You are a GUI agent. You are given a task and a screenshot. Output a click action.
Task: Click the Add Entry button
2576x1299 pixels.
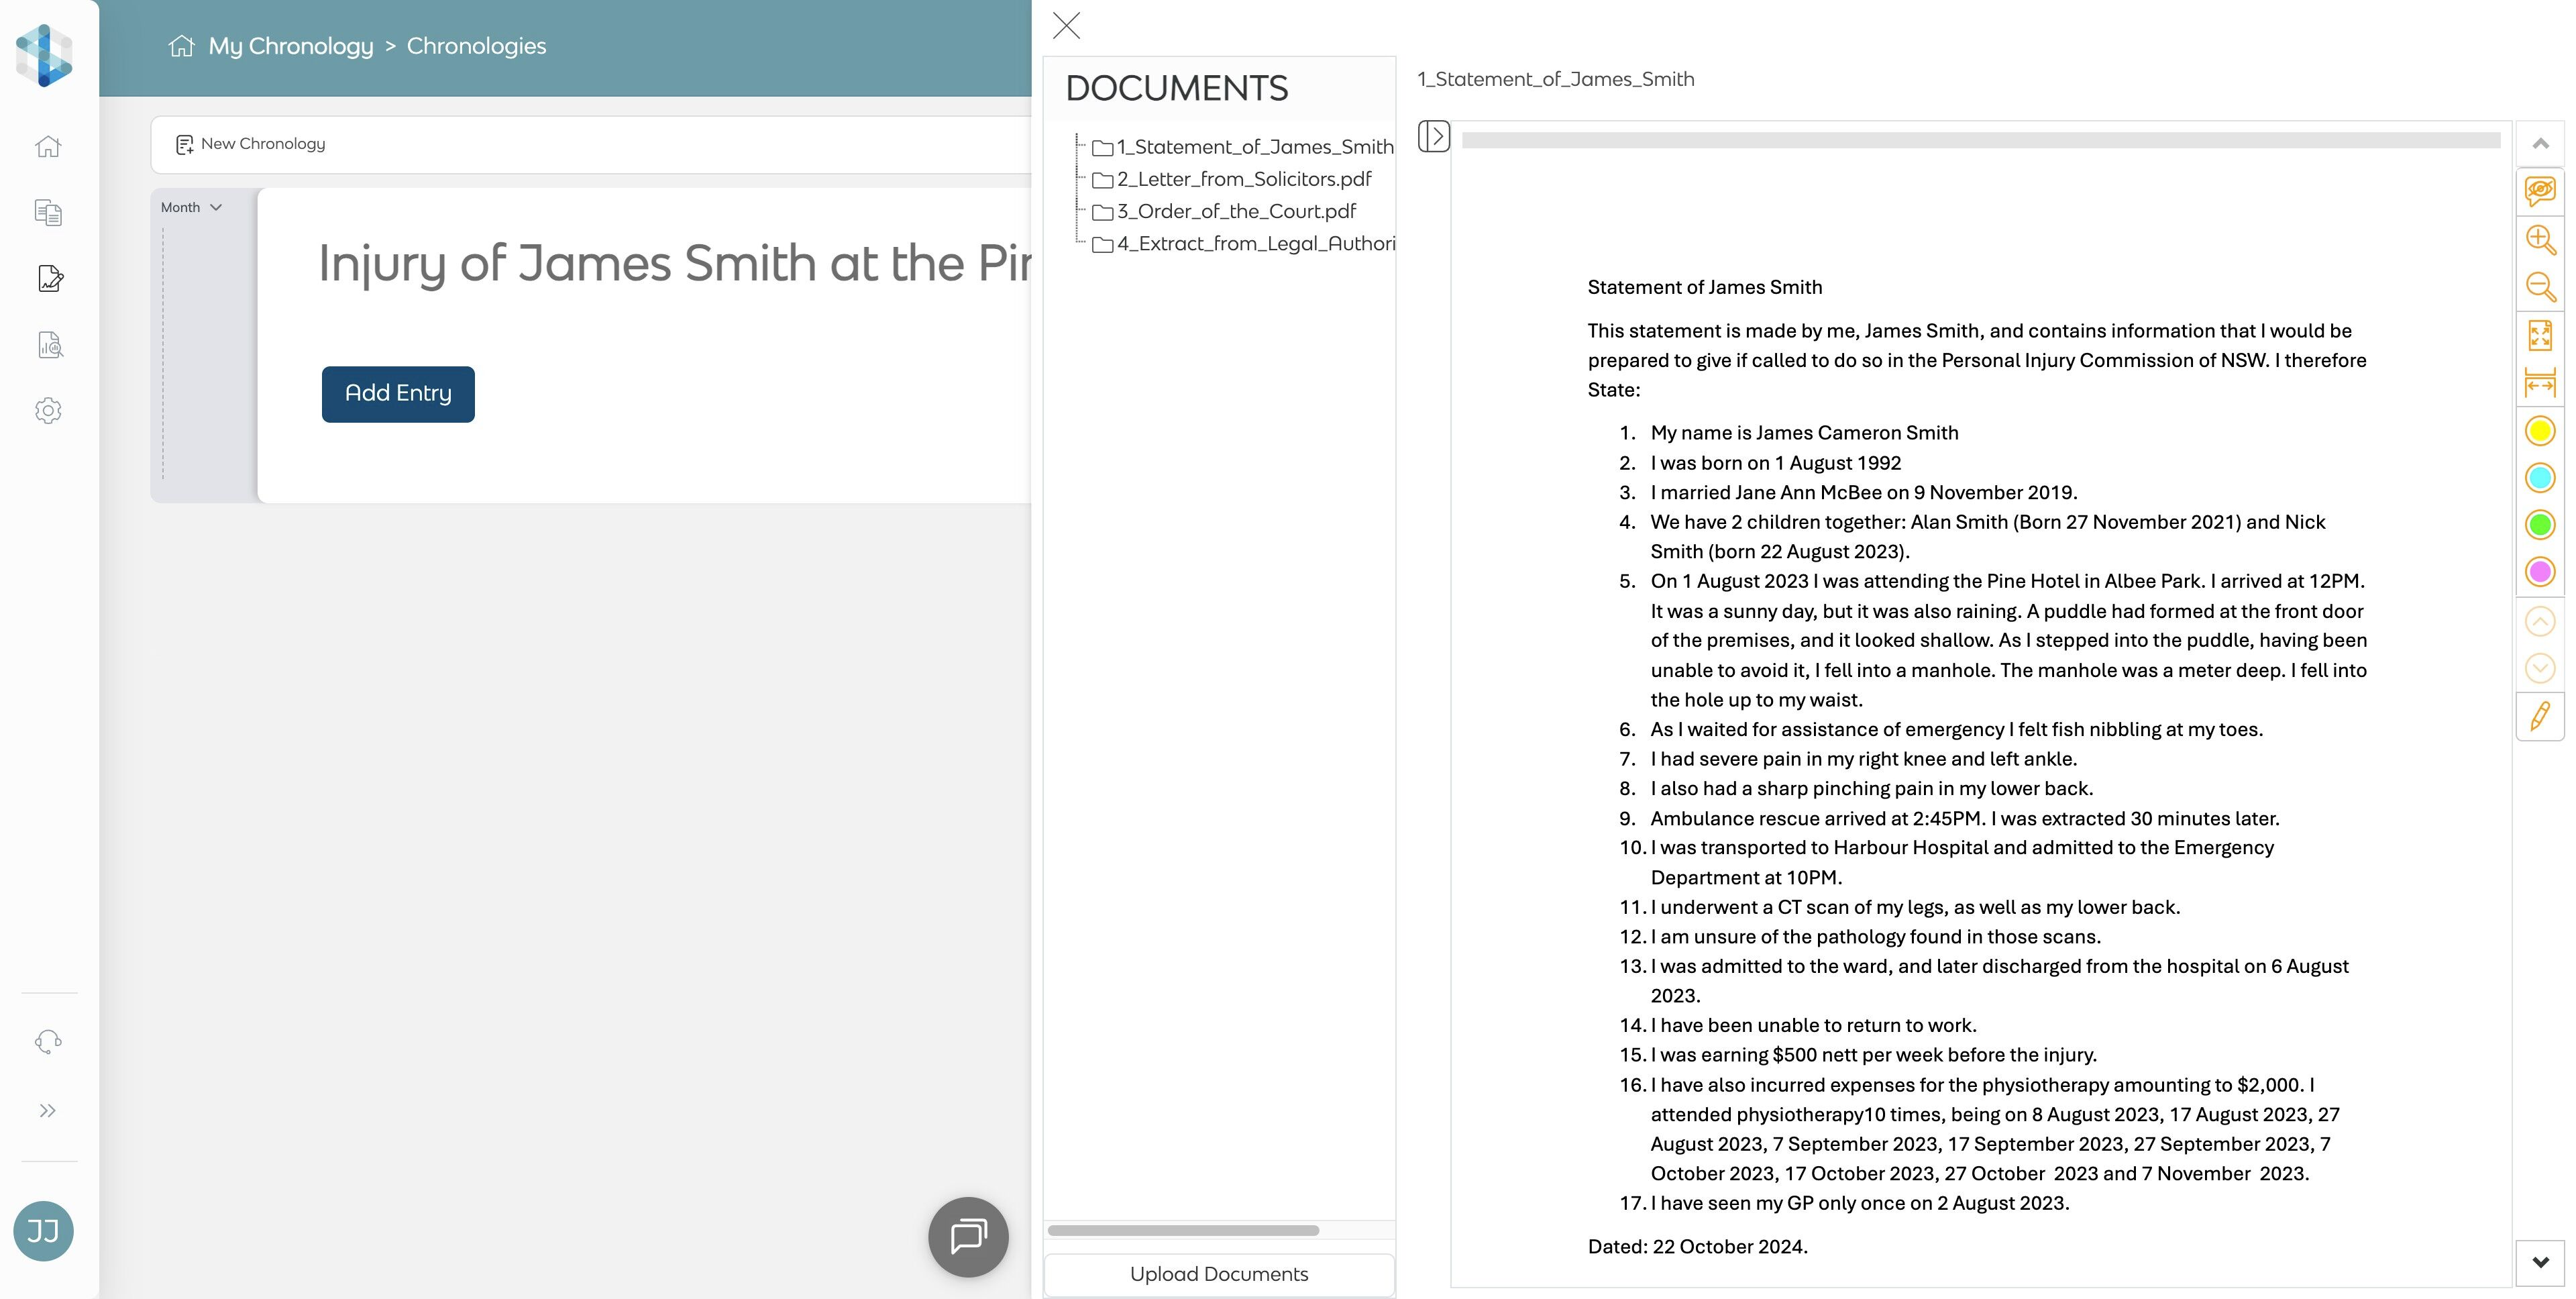[398, 394]
